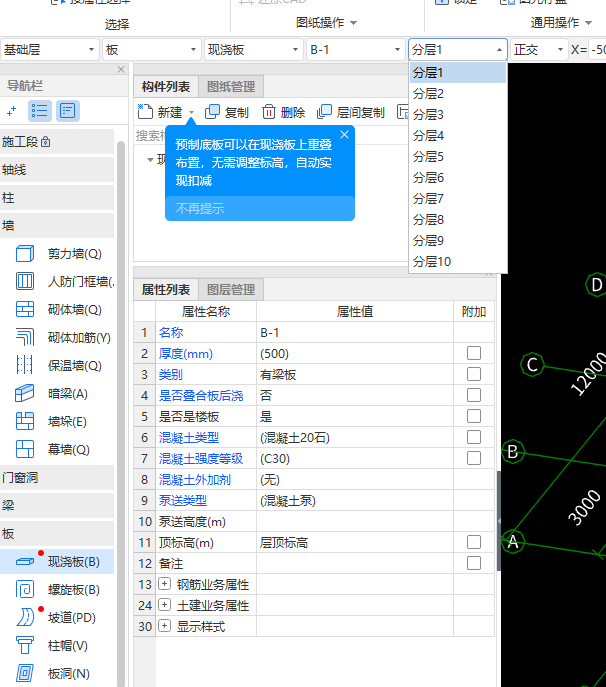Switch navigation bar to detailed list view

tap(67, 111)
